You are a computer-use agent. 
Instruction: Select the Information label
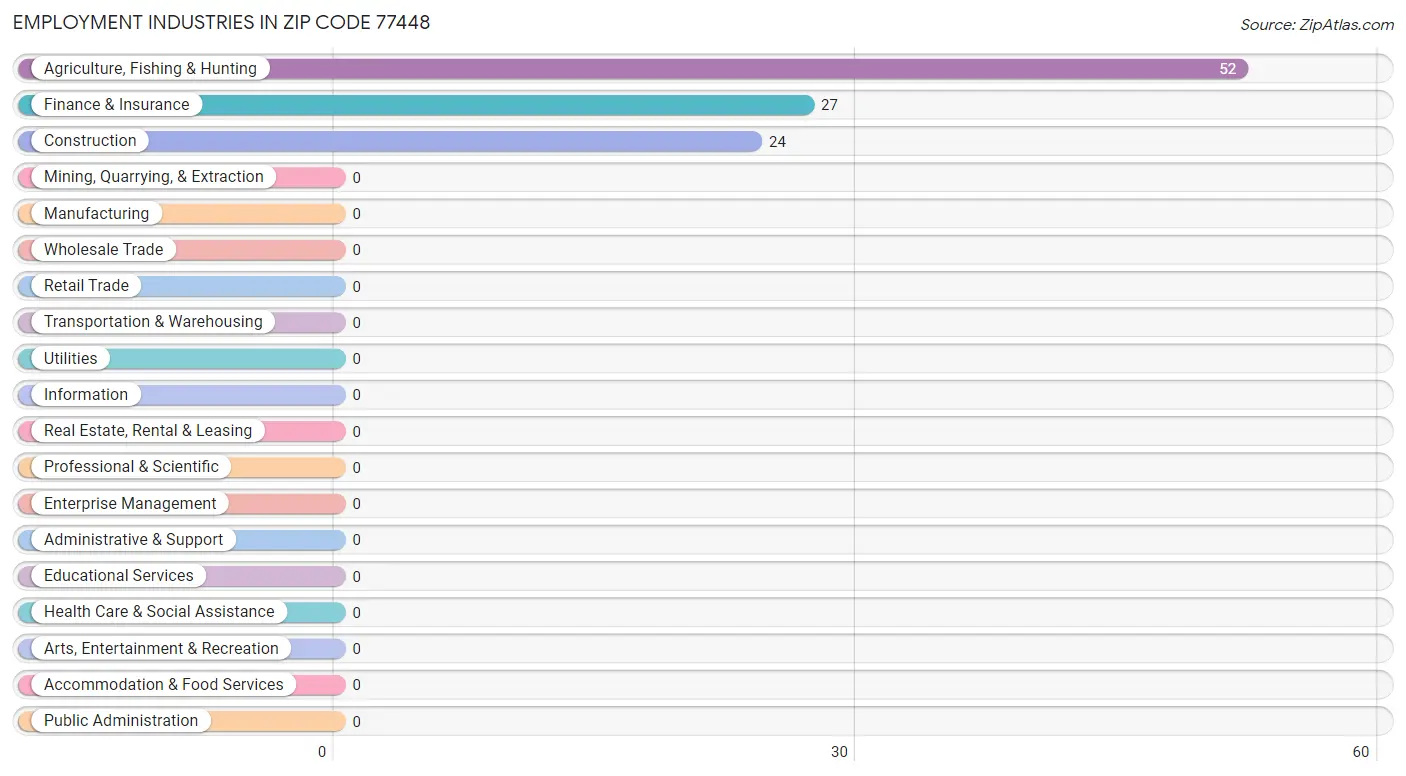click(86, 395)
